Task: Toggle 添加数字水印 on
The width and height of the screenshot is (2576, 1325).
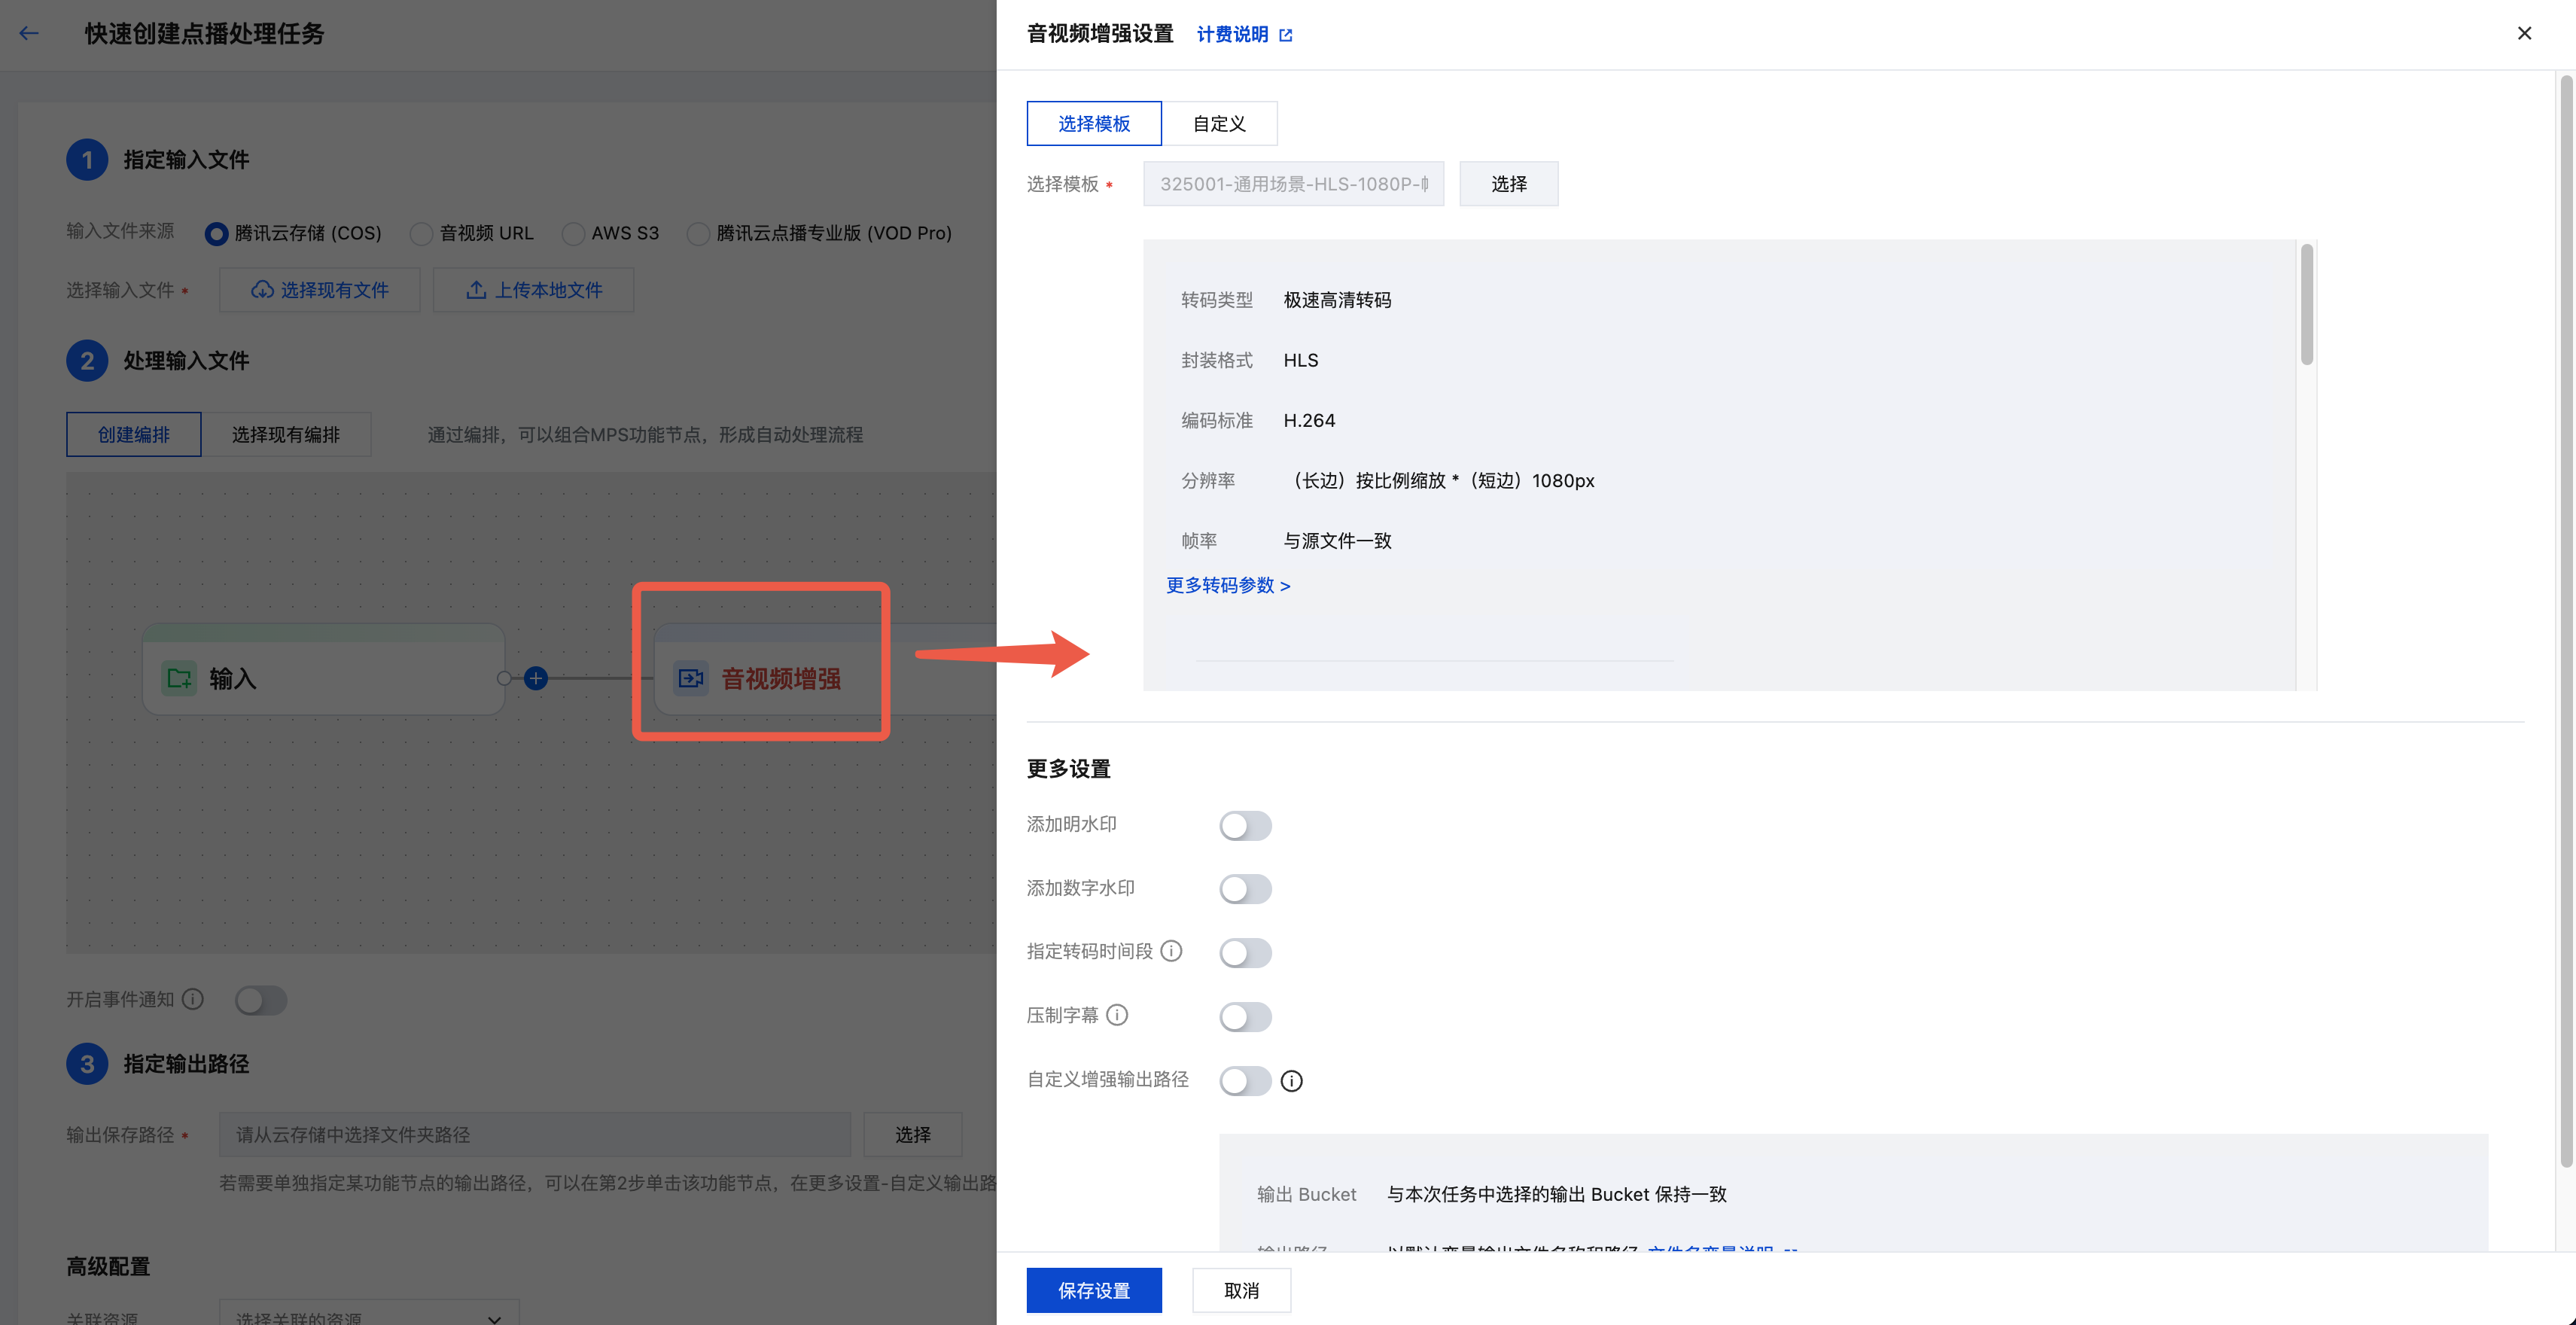Action: pyautogui.click(x=1244, y=889)
